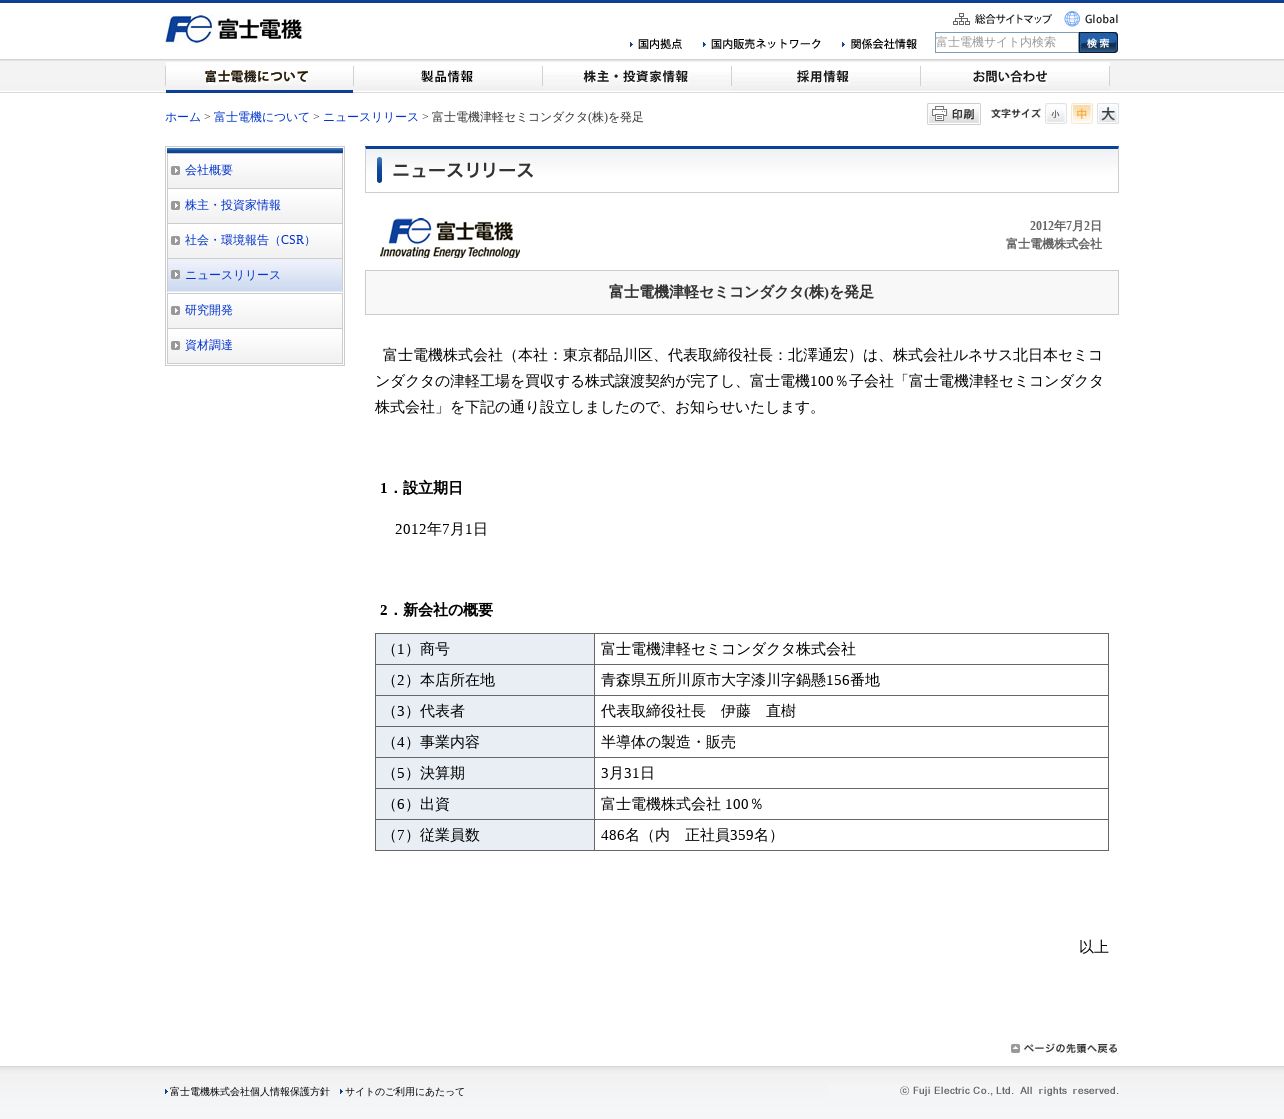Click the 検索 search button

1098,42
